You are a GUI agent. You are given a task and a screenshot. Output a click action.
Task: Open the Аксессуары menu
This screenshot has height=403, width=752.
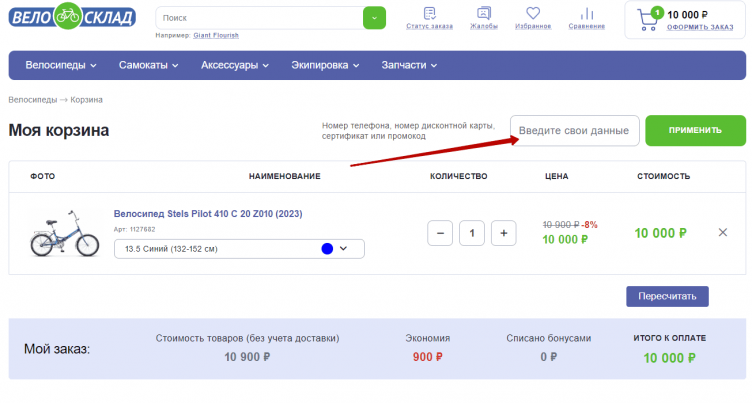[x=235, y=66]
